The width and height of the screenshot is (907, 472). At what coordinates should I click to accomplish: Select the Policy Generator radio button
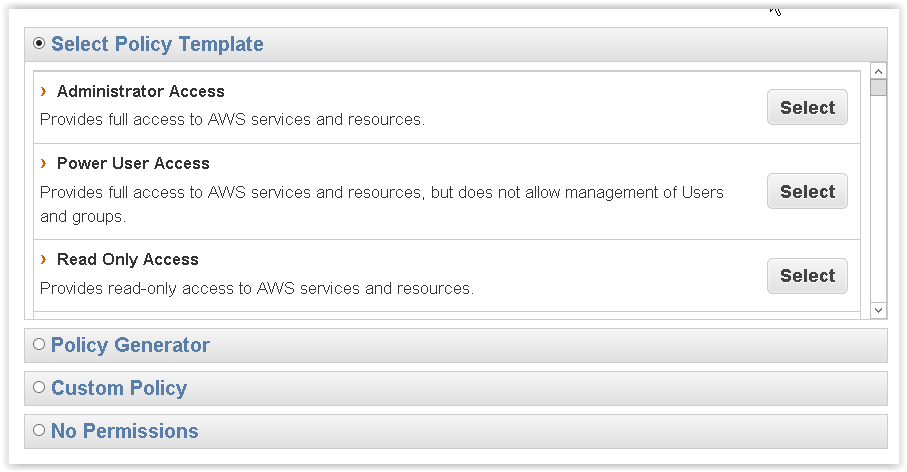point(39,344)
